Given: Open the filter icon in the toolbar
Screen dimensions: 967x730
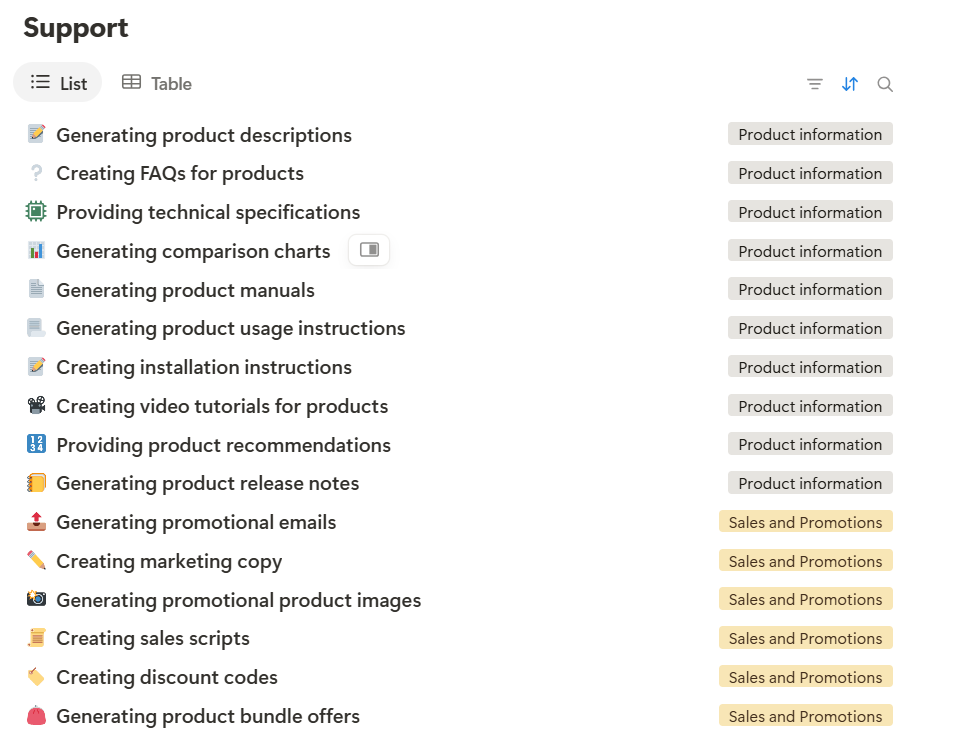Looking at the screenshot, I should click(x=815, y=84).
